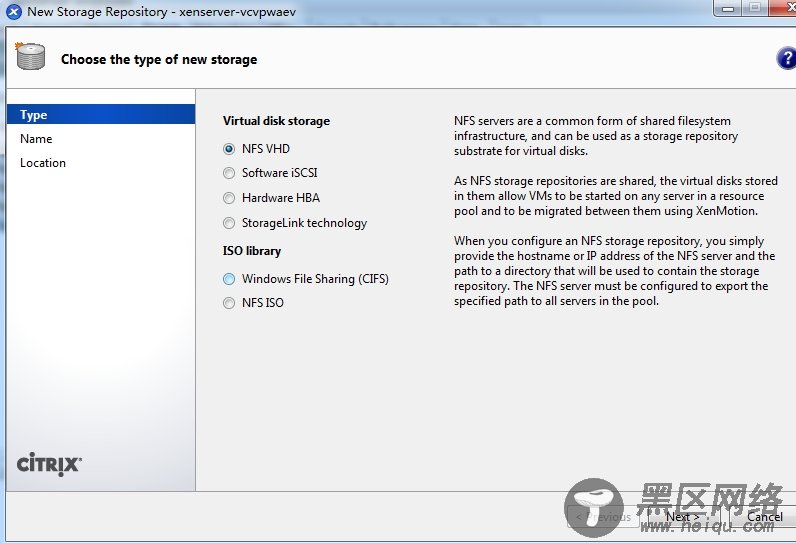
Task: Click the Virtual disk storage heading
Action: (276, 121)
